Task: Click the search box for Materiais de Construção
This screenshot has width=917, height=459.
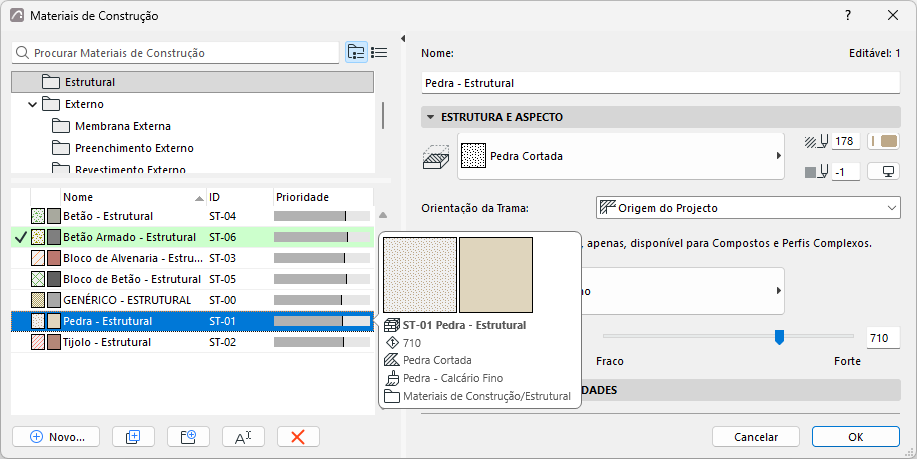Action: (175, 53)
